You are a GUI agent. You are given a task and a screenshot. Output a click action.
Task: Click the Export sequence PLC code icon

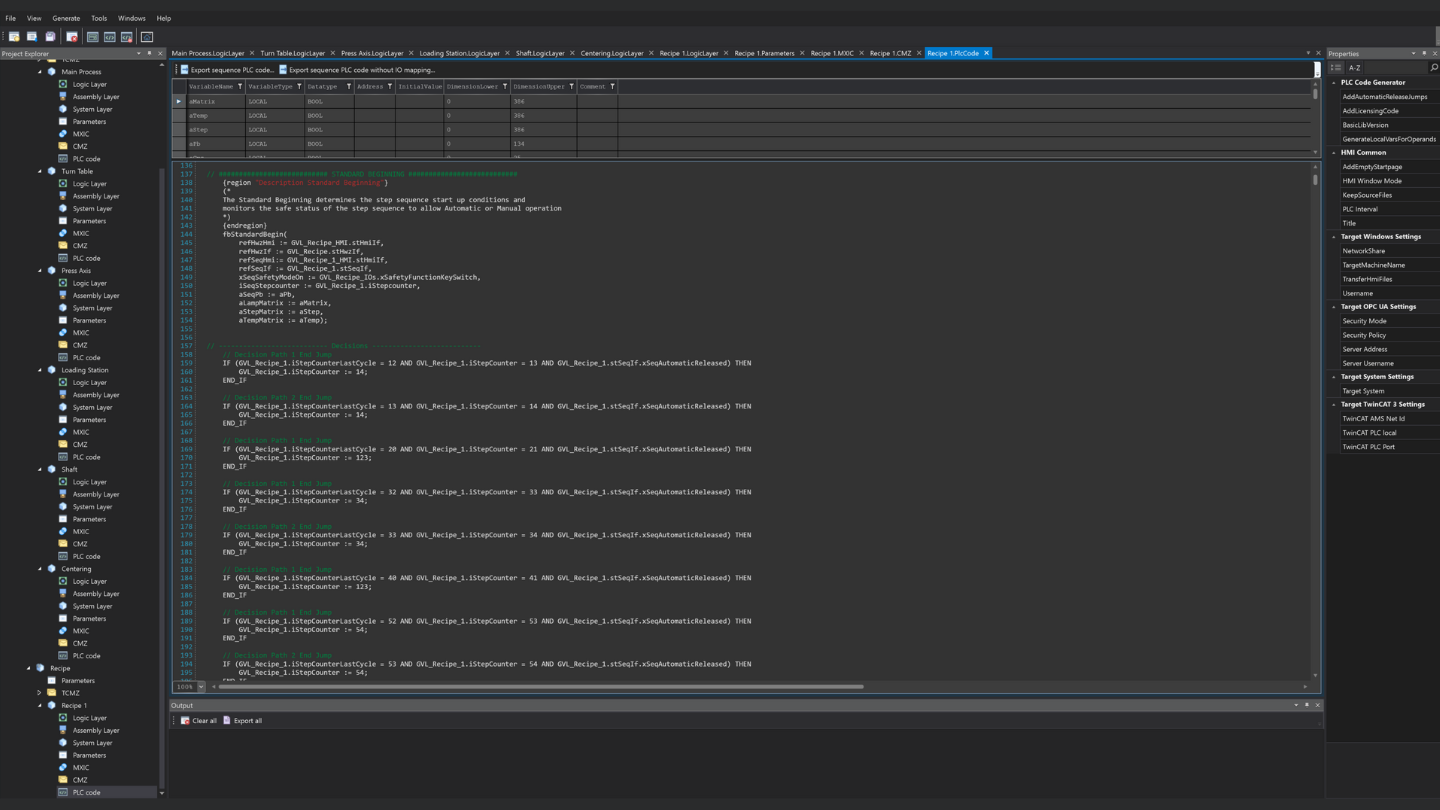coord(184,70)
